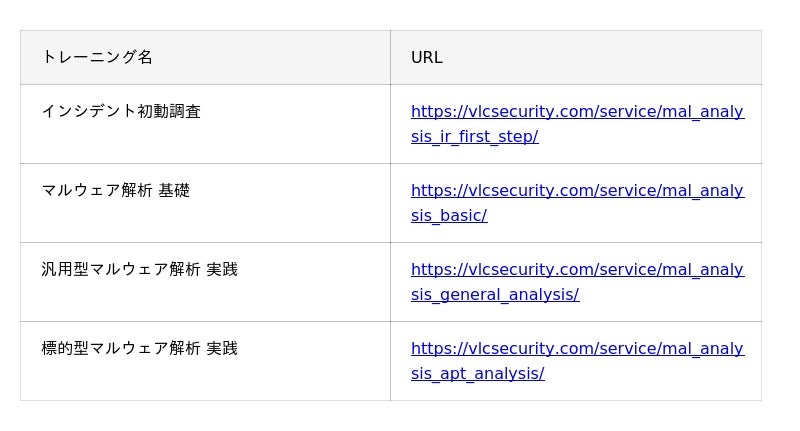The width and height of the screenshot is (800, 431).
Task: Click the sis_apt_analysis/ link portion
Action: (x=478, y=374)
